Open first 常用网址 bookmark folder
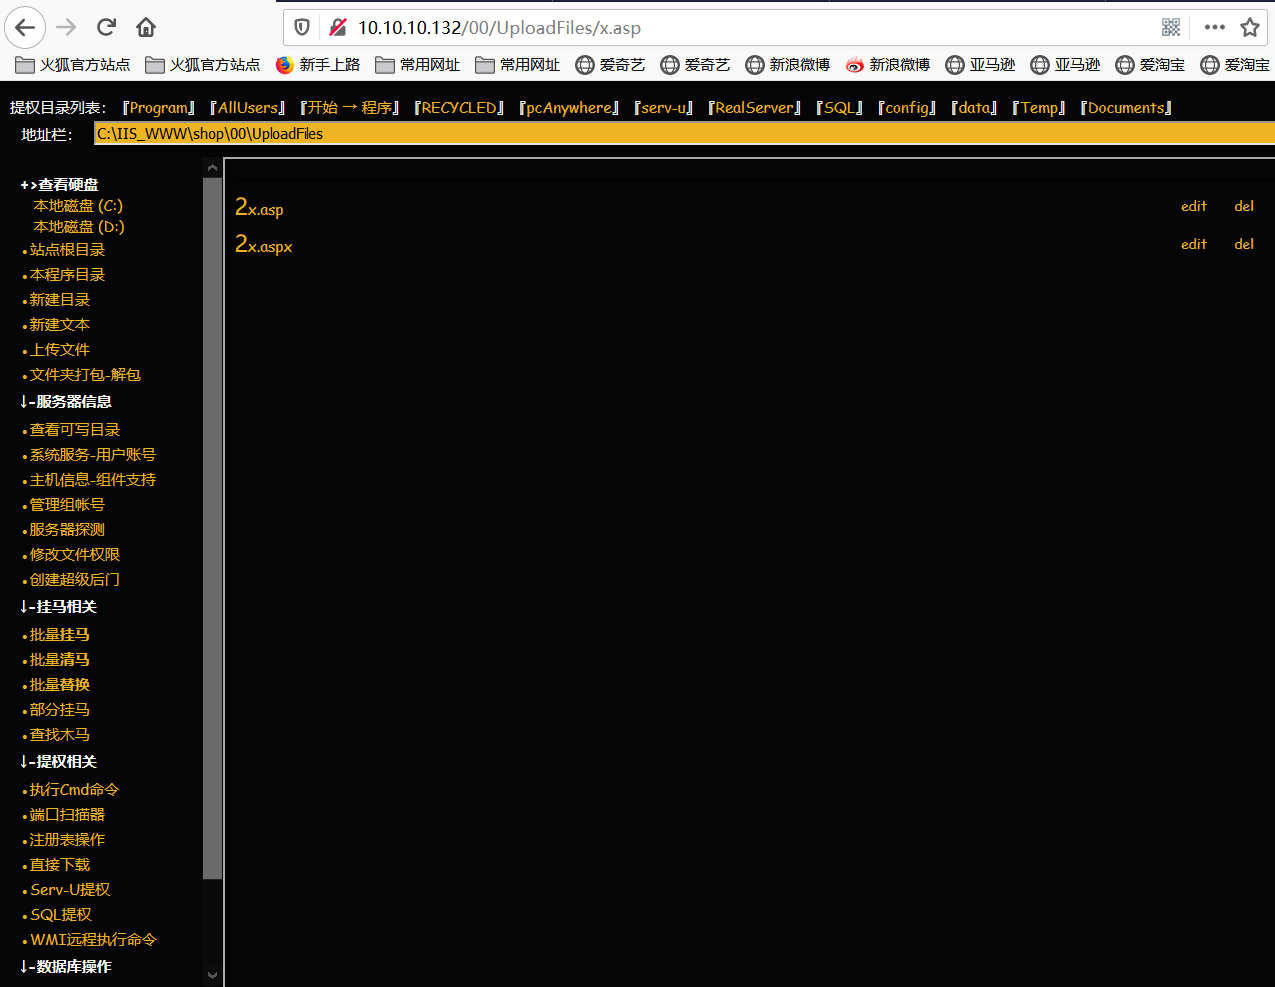This screenshot has width=1275, height=987. point(417,65)
